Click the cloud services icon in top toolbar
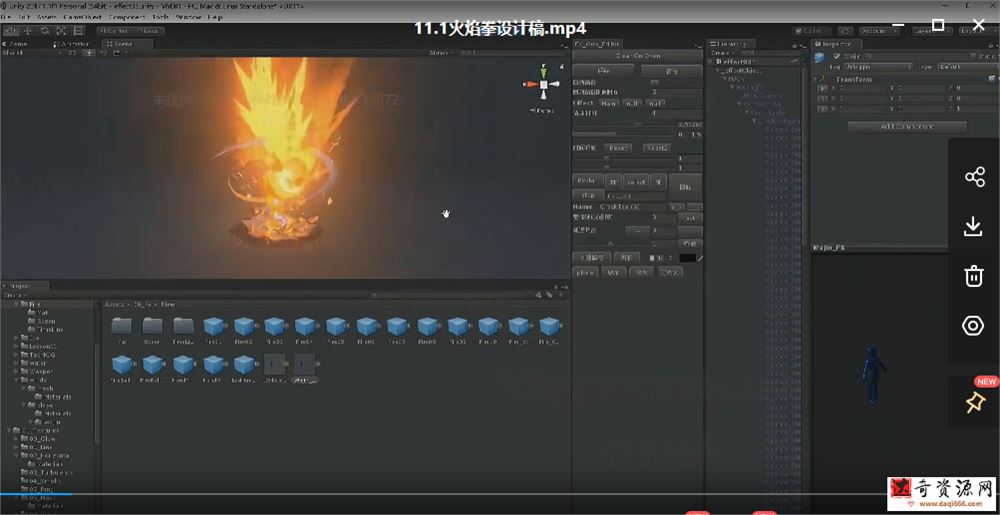This screenshot has height=515, width=1000. (846, 31)
